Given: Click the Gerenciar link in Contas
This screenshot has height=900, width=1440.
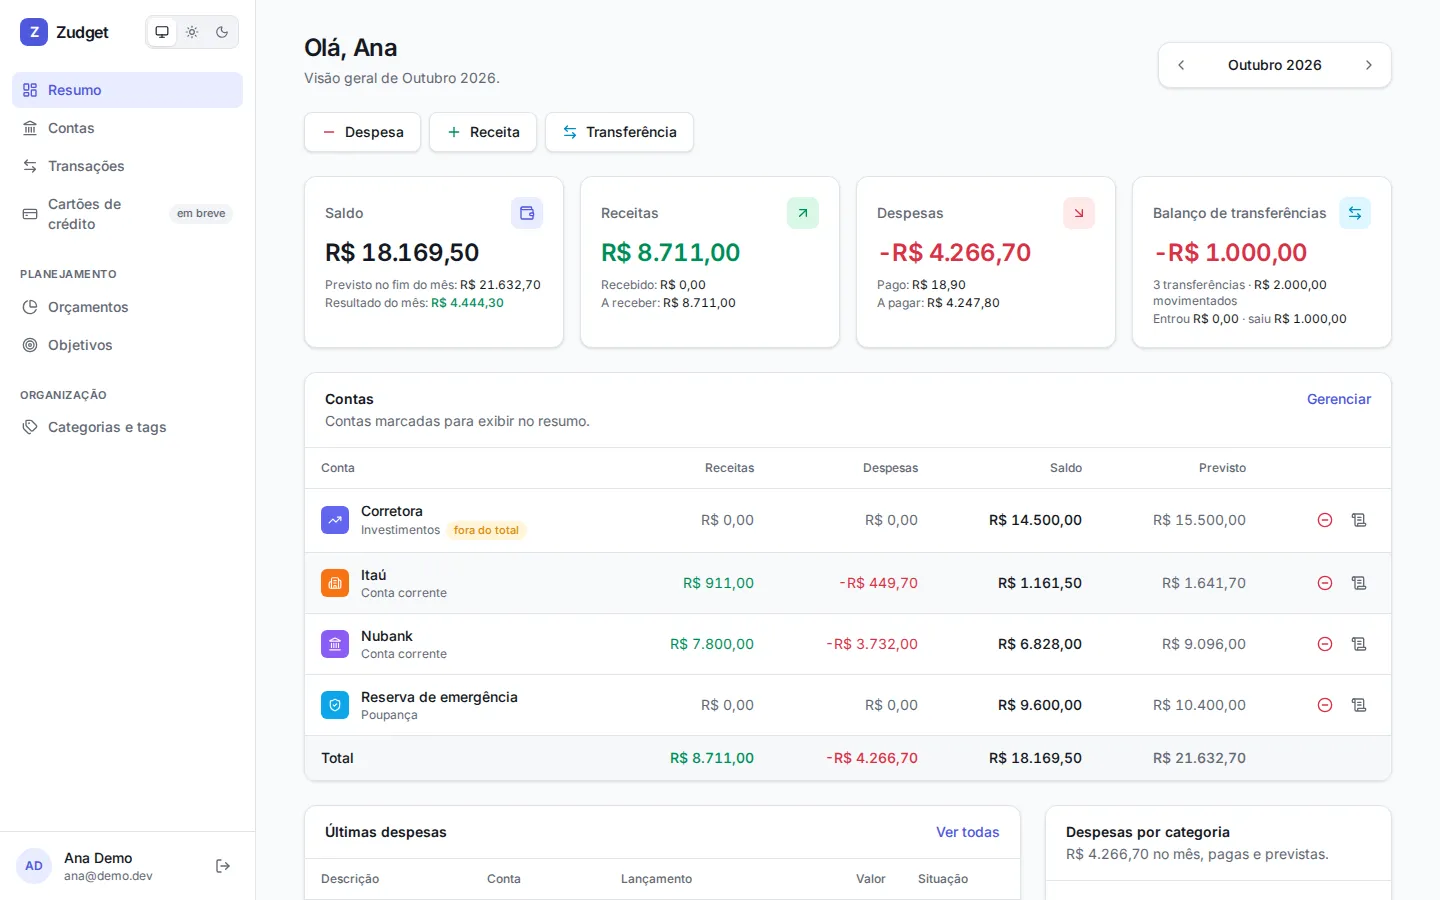Looking at the screenshot, I should pos(1339,399).
